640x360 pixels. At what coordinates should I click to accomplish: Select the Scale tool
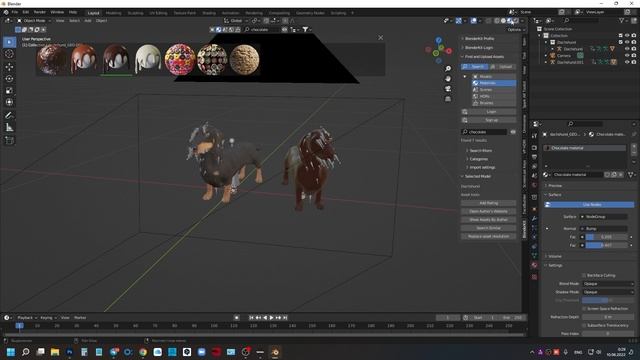pyautogui.click(x=9, y=90)
